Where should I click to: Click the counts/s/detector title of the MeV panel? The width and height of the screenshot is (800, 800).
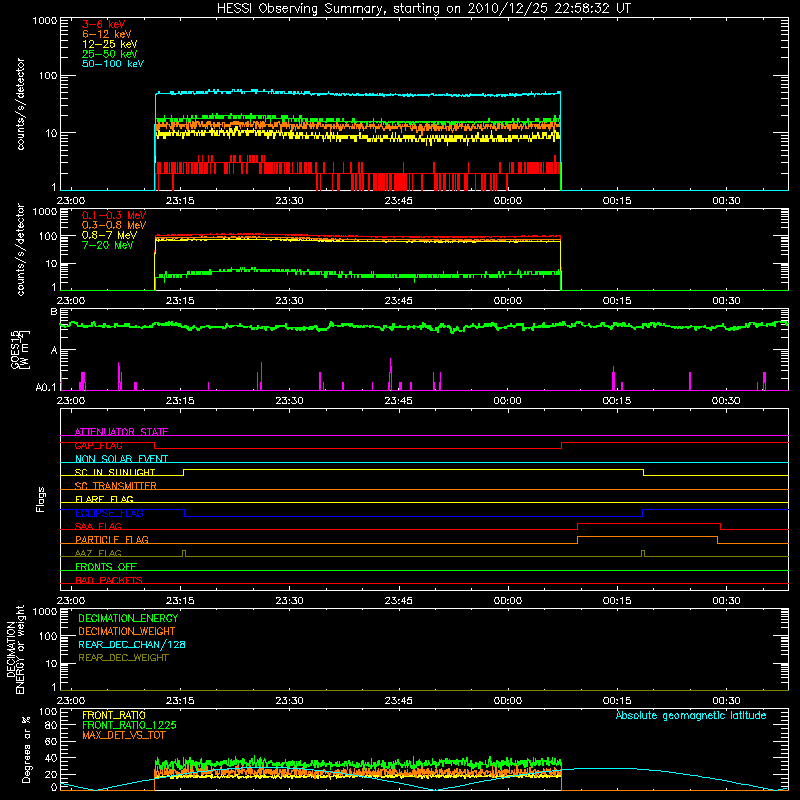(20, 249)
